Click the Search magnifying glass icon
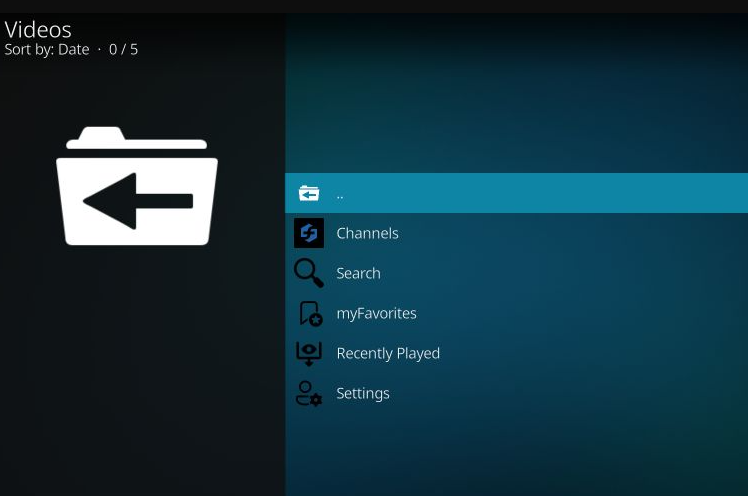The height and width of the screenshot is (496, 748). (309, 273)
